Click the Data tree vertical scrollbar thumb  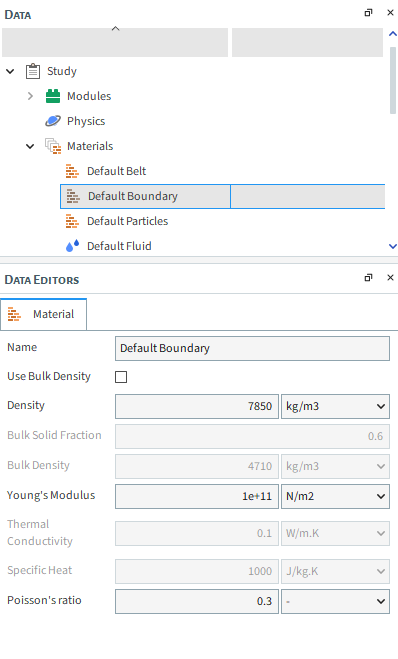(393, 80)
